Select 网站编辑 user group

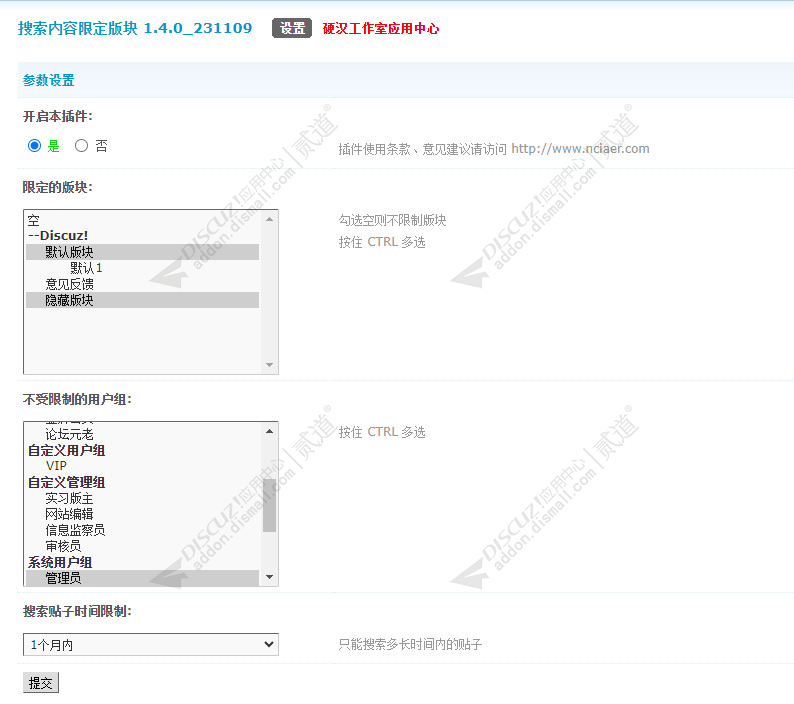coord(142,514)
